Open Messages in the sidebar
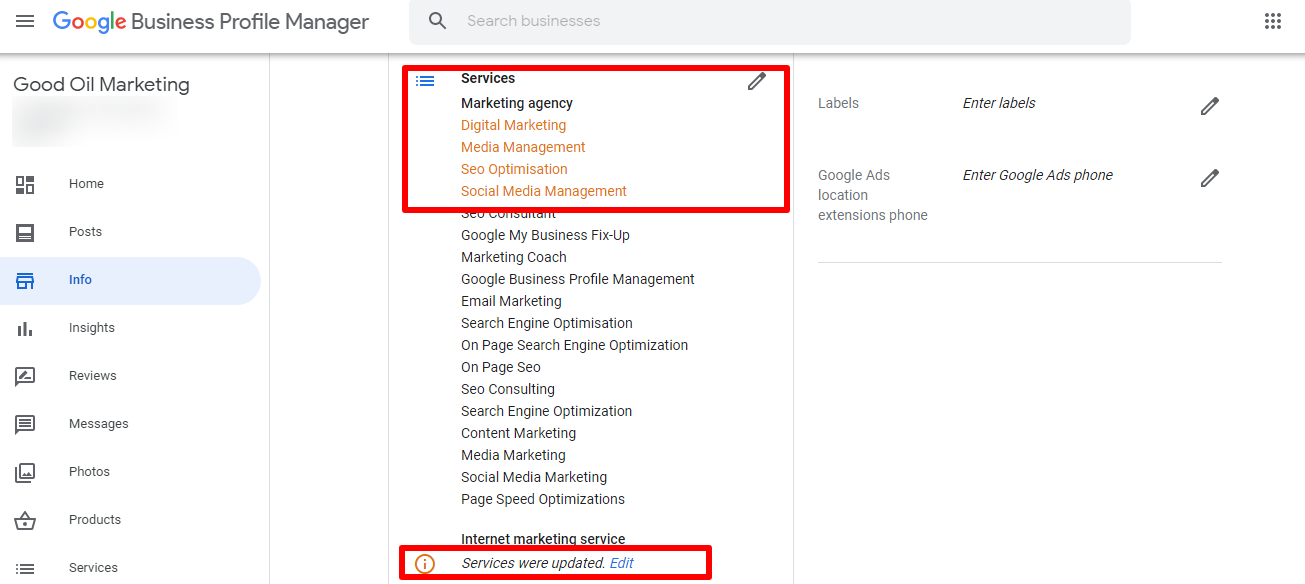 [99, 424]
